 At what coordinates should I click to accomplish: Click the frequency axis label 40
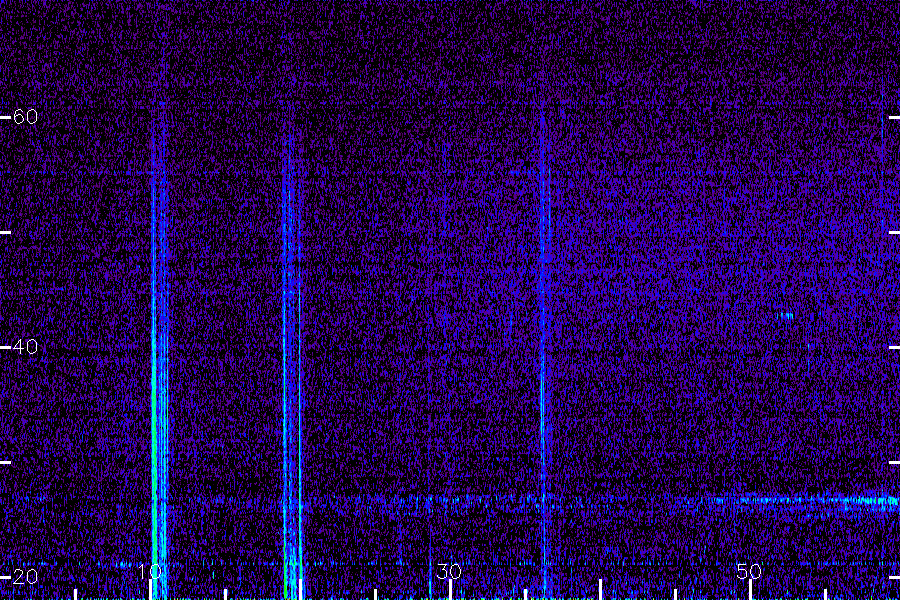click(25, 347)
